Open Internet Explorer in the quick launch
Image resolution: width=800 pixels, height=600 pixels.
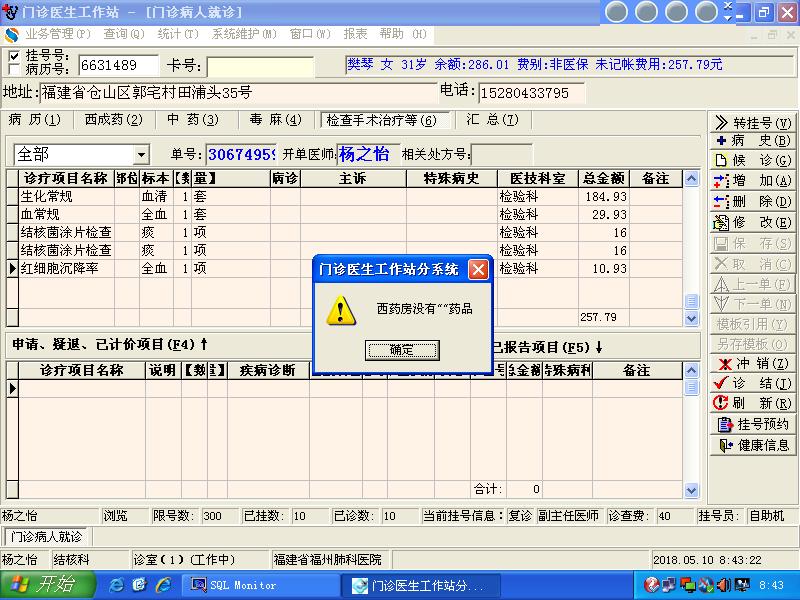[x=116, y=585]
